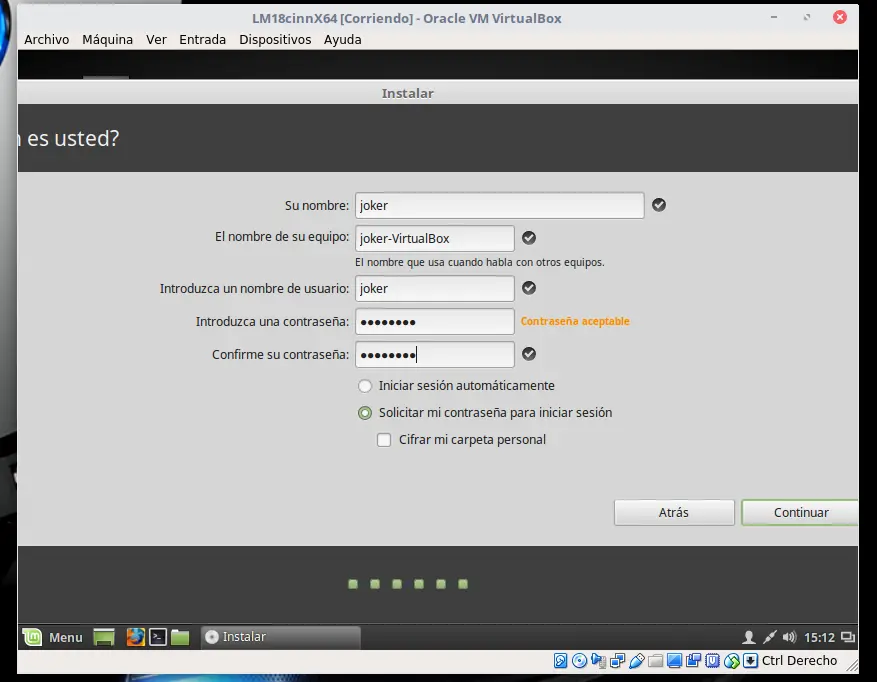The image size is (877, 682).
Task: Click the 15:12 clock in the panel
Action: coord(819,637)
